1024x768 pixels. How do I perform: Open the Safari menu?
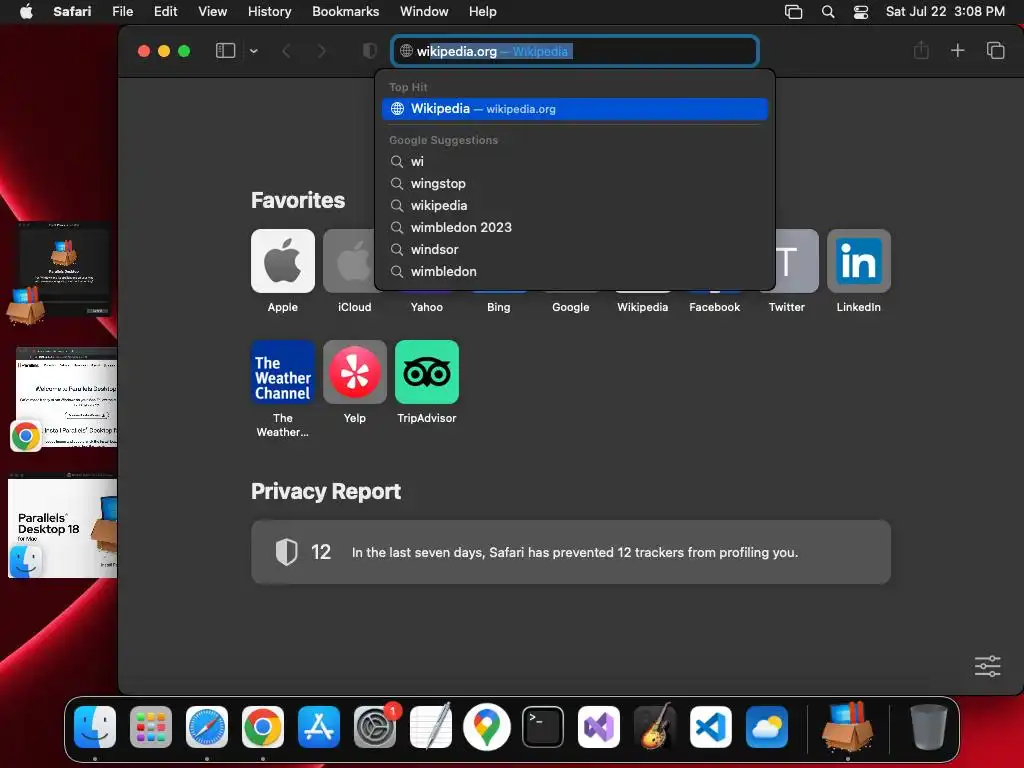click(72, 12)
